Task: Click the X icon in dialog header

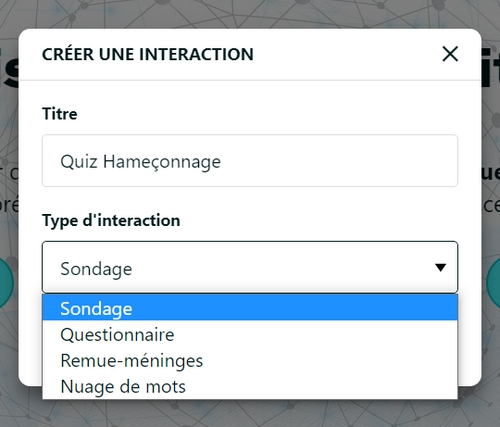Action: [450, 54]
